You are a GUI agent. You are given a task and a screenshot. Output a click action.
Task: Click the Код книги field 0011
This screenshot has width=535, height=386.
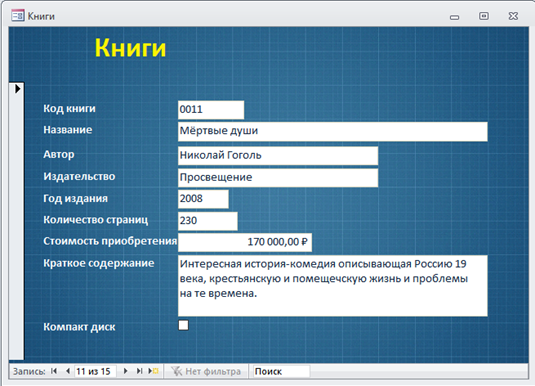coord(211,110)
